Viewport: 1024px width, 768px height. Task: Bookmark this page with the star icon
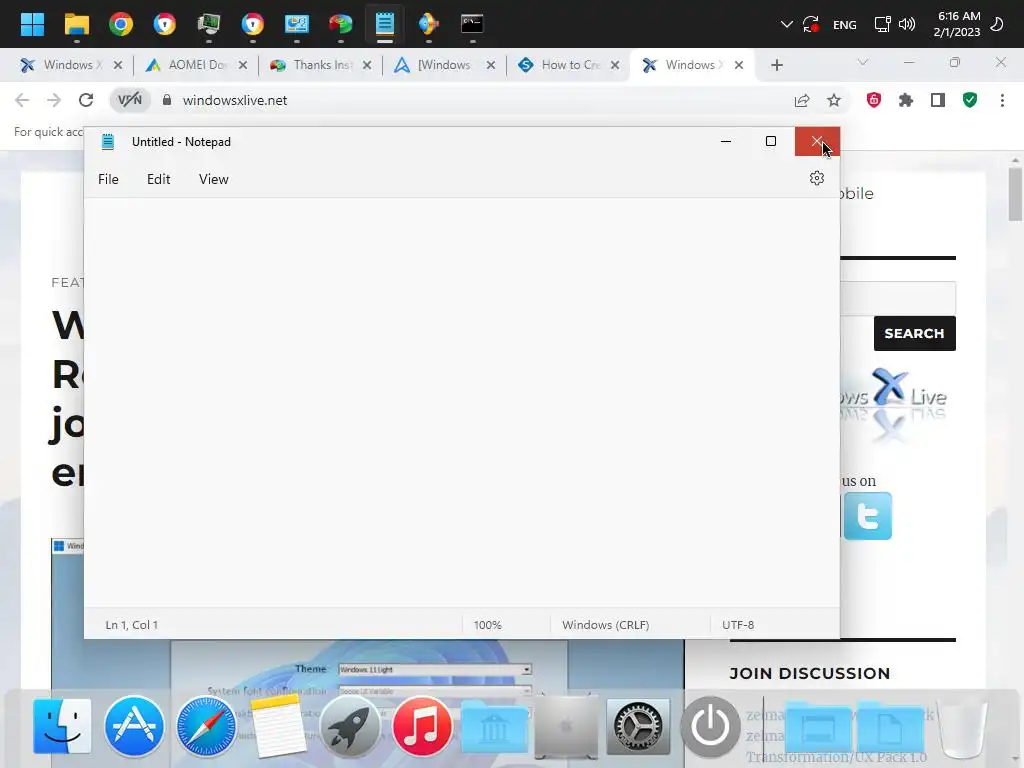(833, 100)
